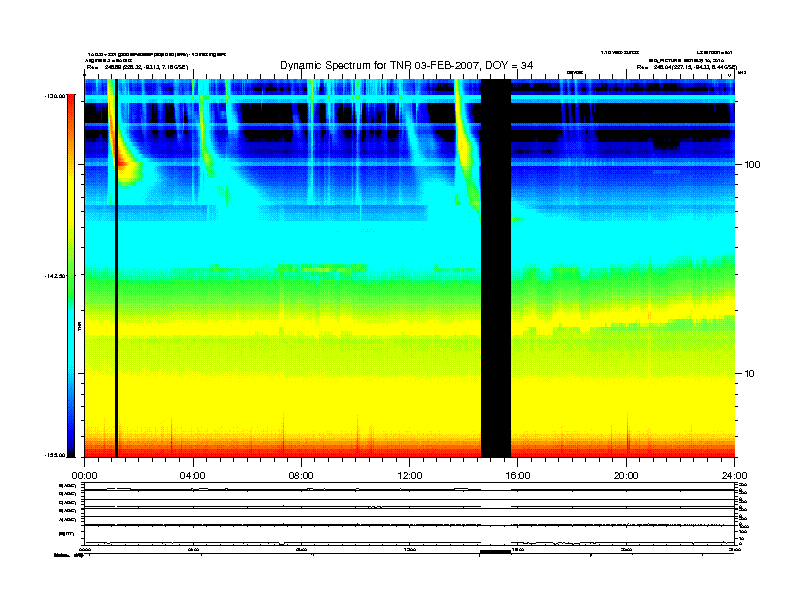Click the 24:00 time axis label
The height and width of the screenshot is (612, 792).
[x=735, y=476]
